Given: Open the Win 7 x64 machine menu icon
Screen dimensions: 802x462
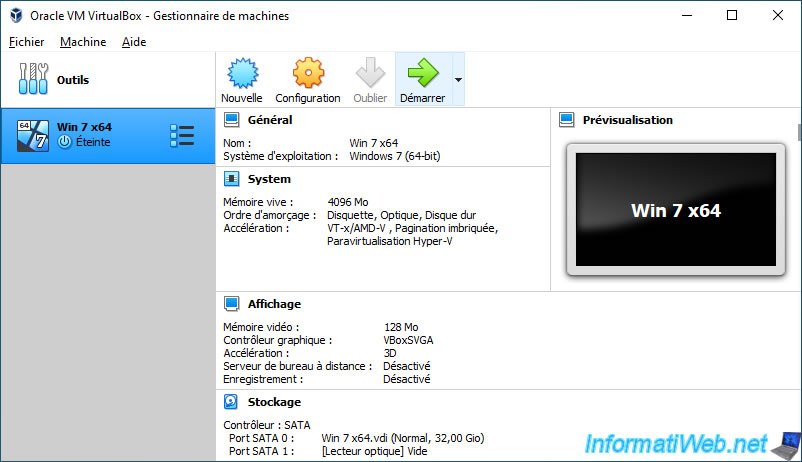Looking at the screenshot, I should [182, 135].
